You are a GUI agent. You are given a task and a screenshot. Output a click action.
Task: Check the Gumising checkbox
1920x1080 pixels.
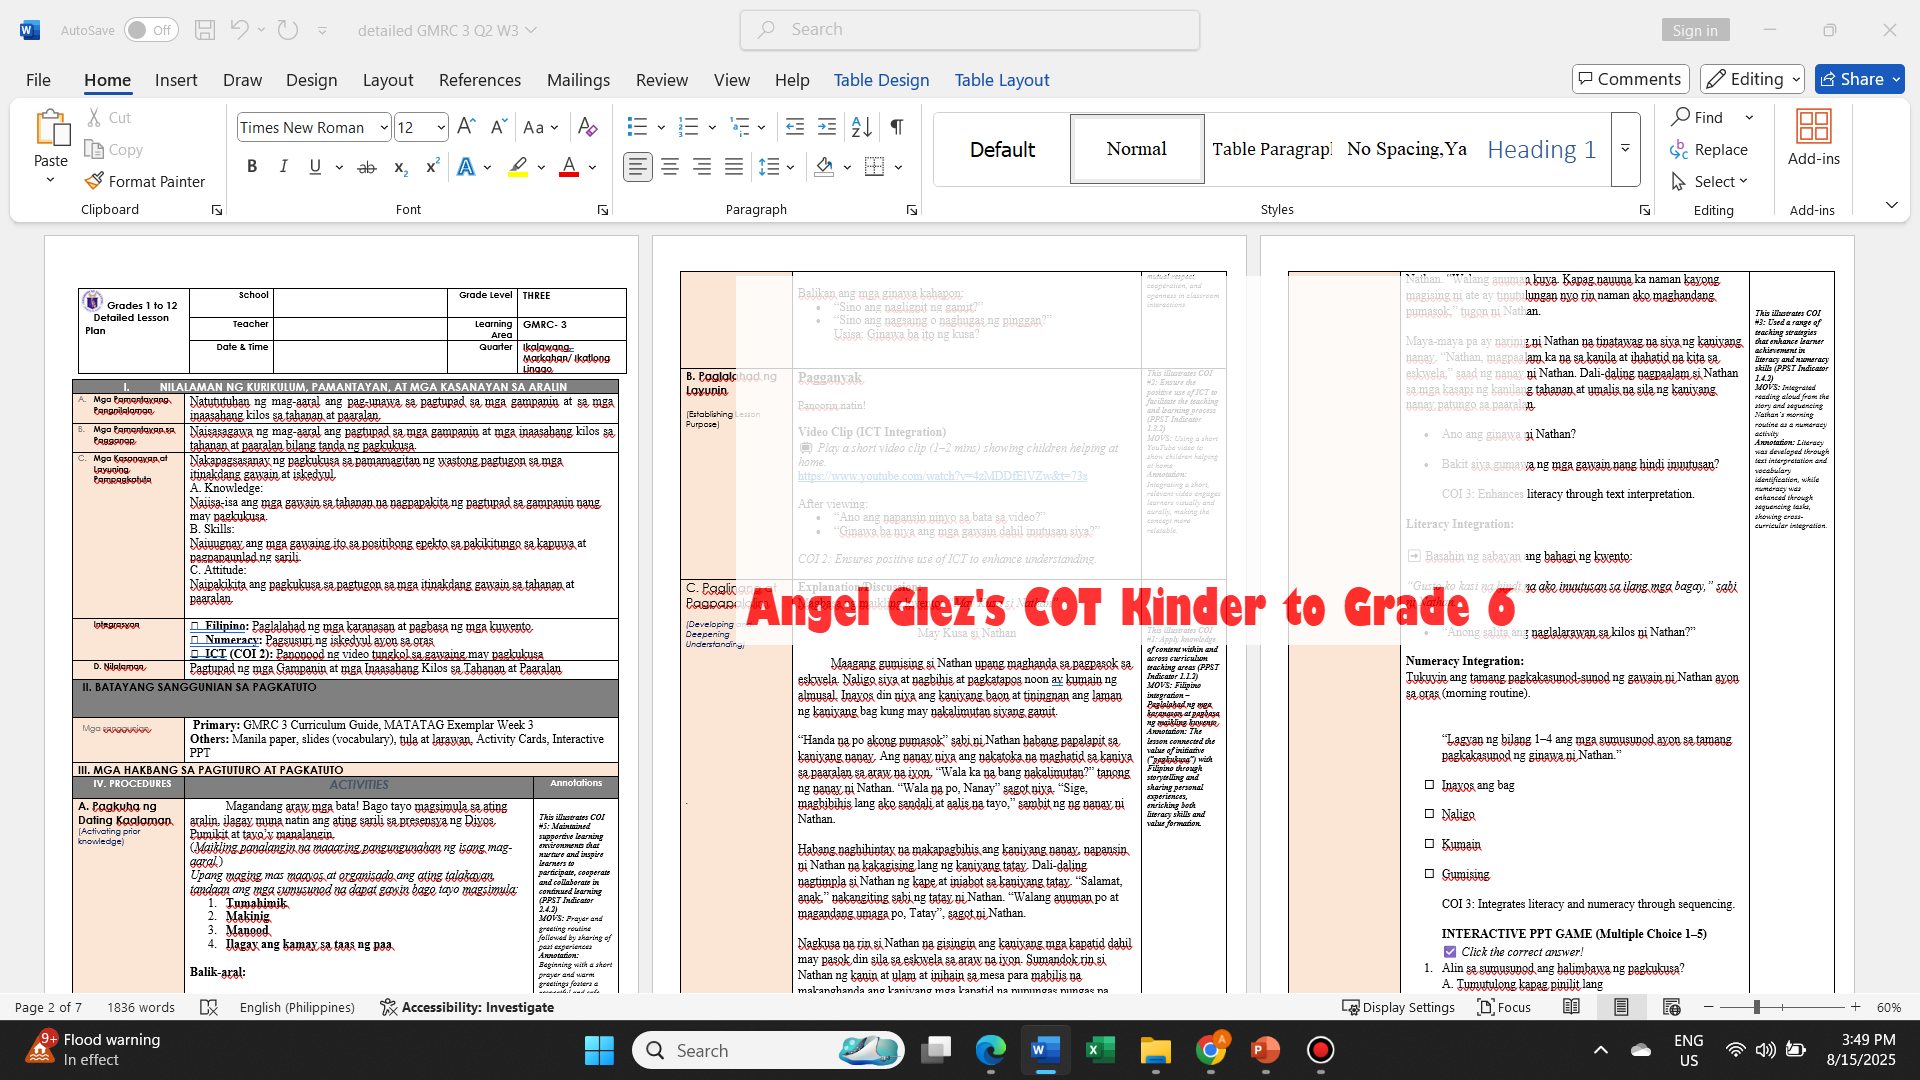click(1430, 874)
